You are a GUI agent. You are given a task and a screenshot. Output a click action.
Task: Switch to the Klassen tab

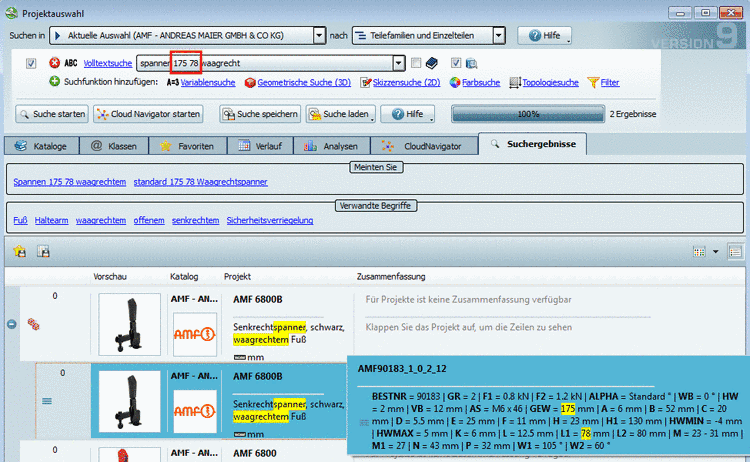(x=114, y=146)
